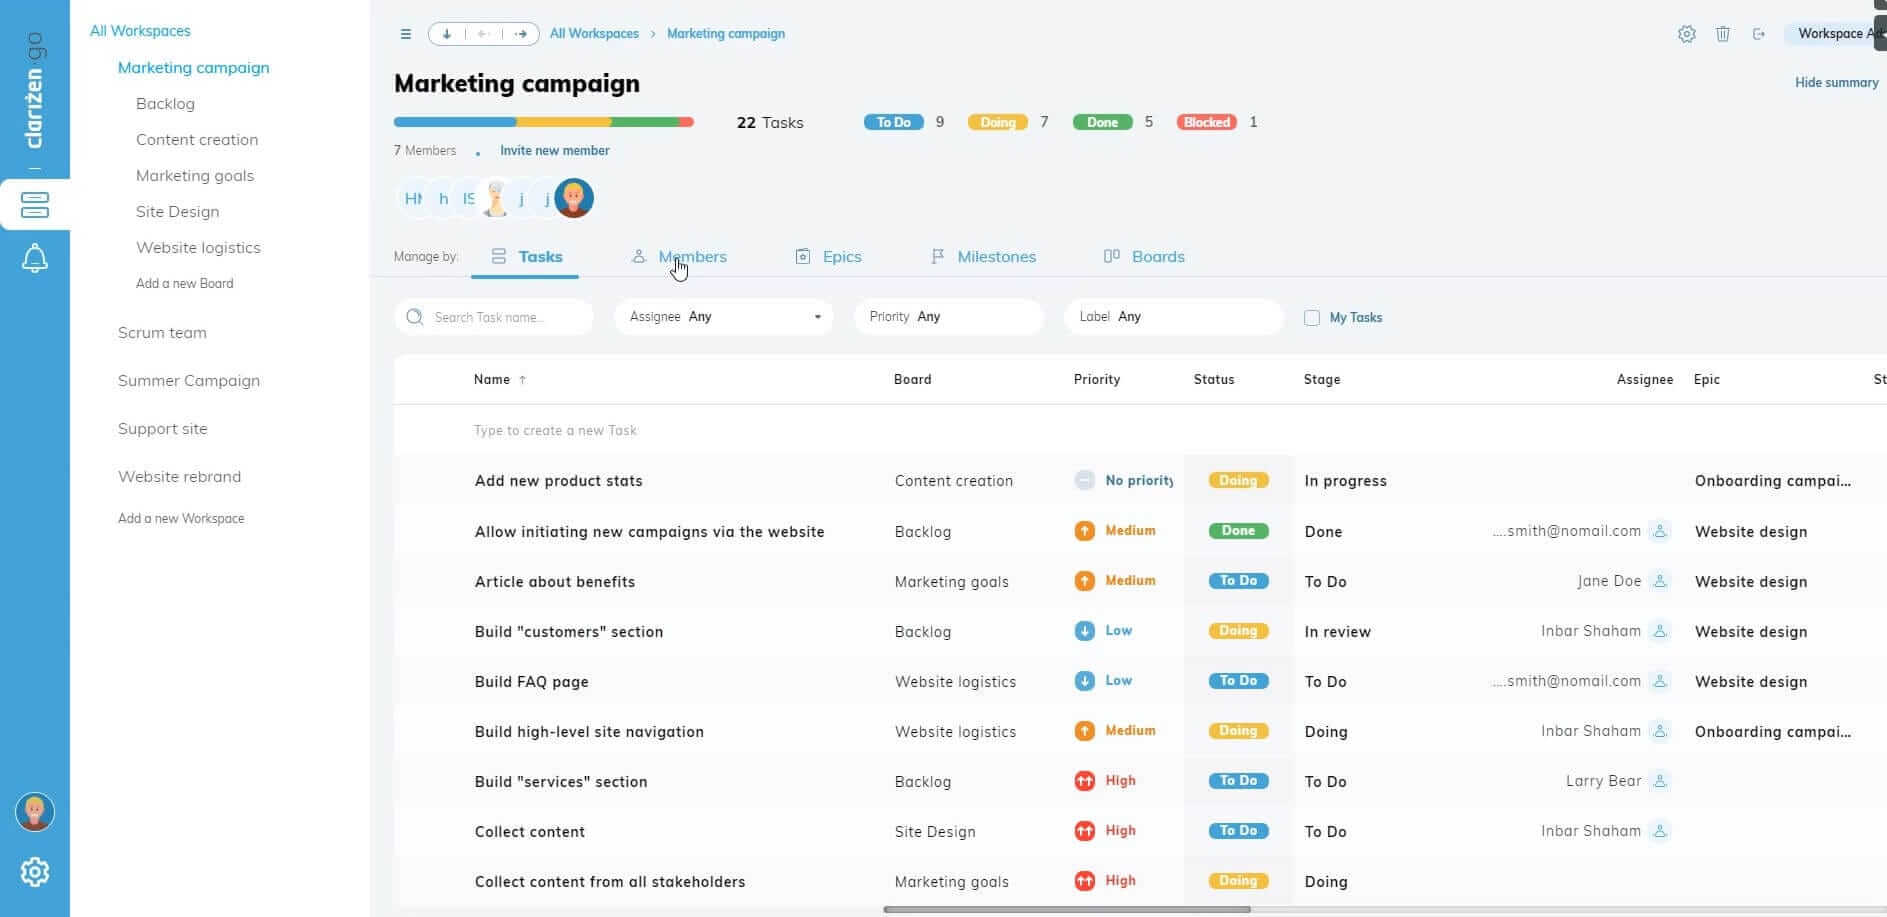1887x917 pixels.
Task: Click the task status progress bar
Action: coord(543,122)
